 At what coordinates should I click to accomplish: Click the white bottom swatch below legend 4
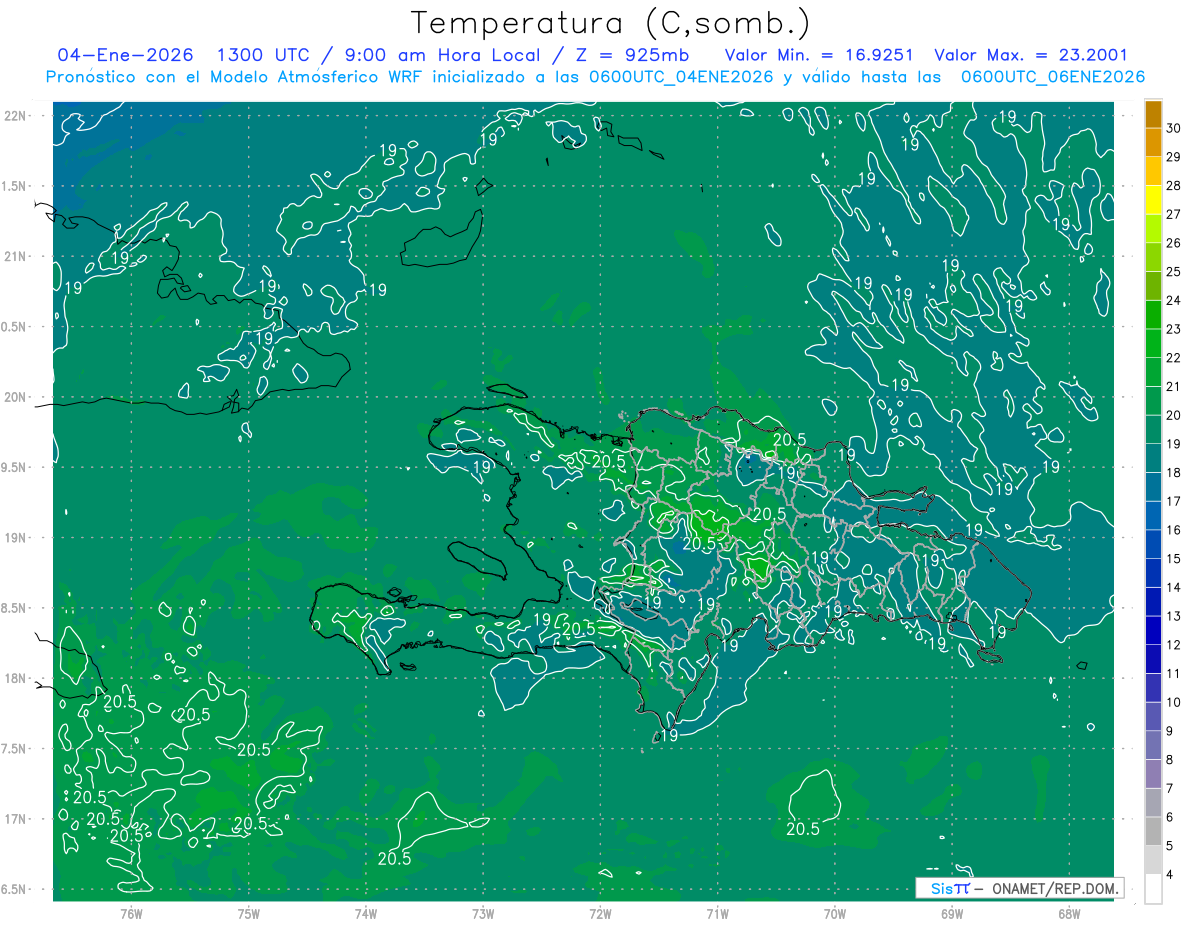(1153, 889)
